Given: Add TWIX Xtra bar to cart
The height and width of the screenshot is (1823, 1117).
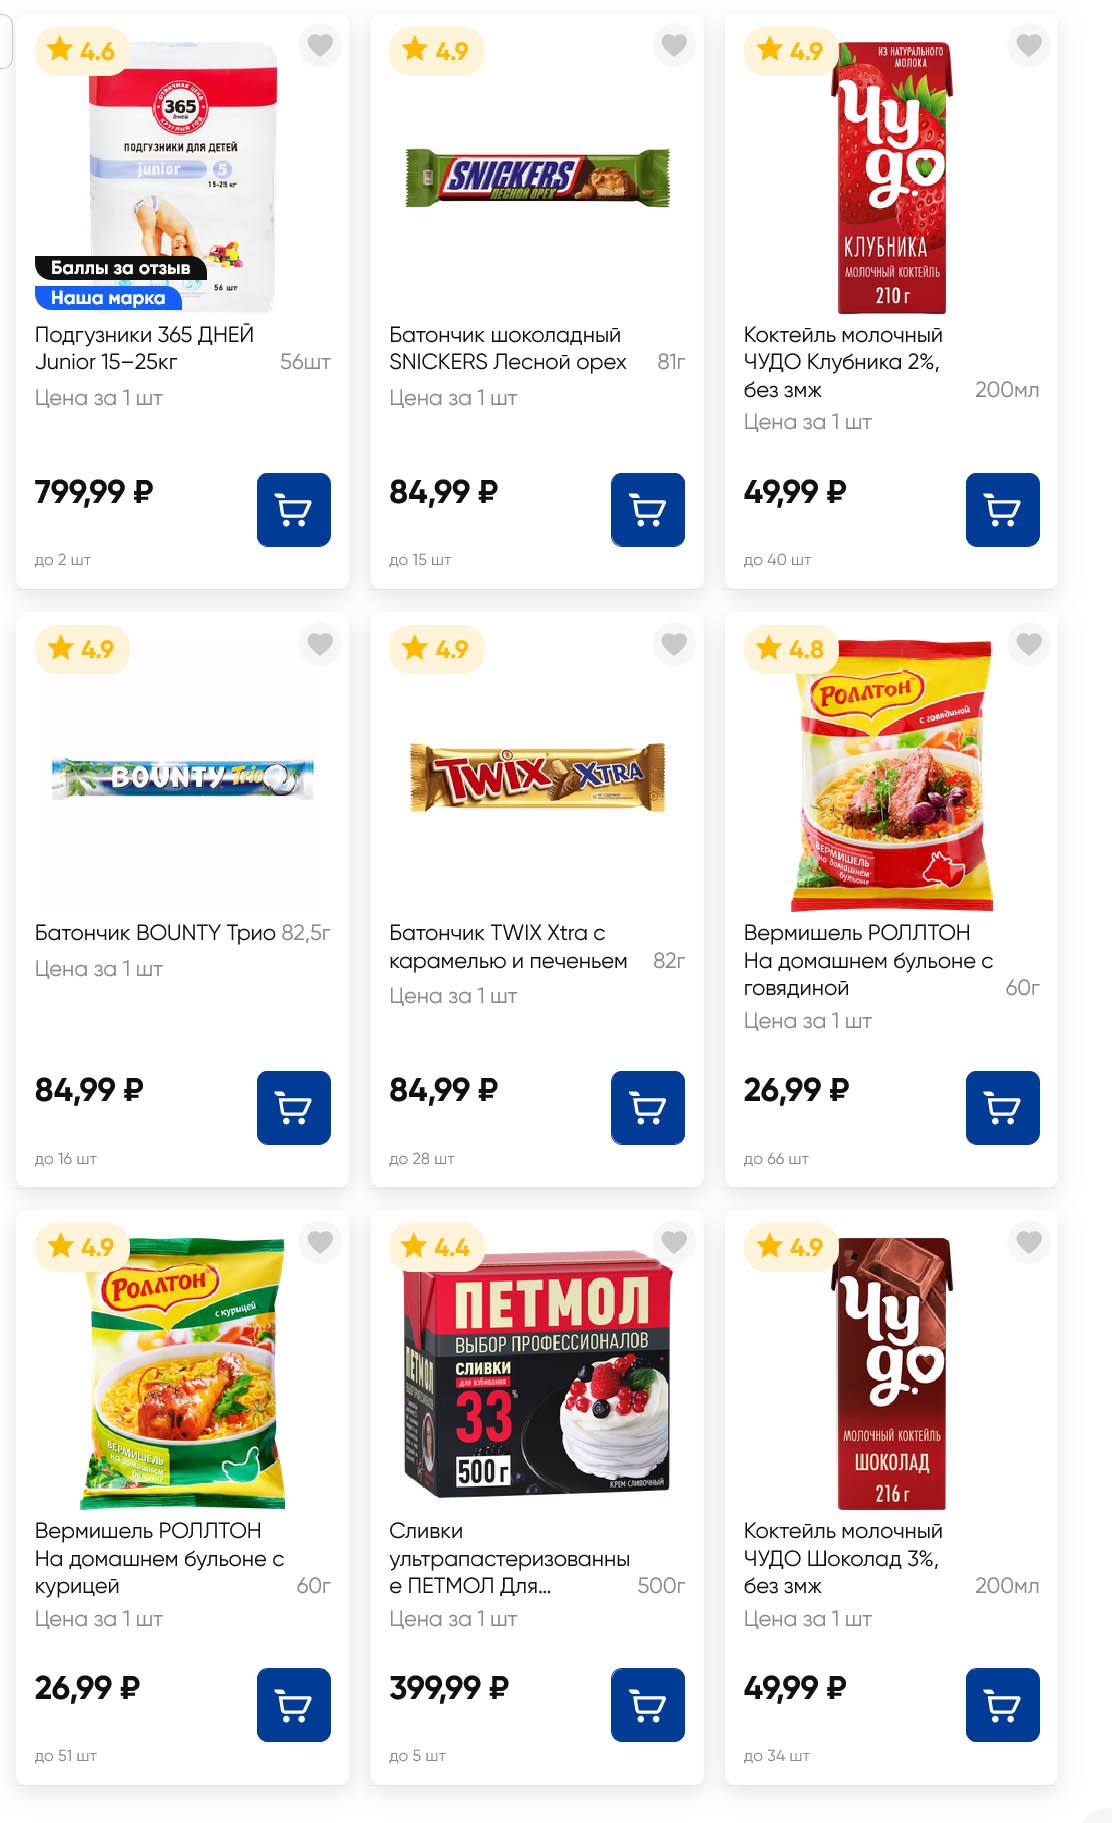Looking at the screenshot, I should click(647, 1108).
